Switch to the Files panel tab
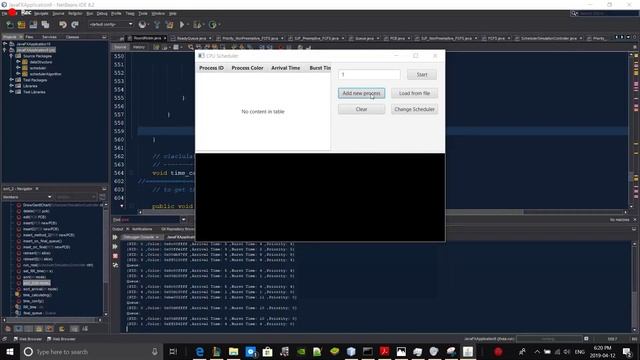Image resolution: width=640 pixels, height=360 pixels. 29,37
